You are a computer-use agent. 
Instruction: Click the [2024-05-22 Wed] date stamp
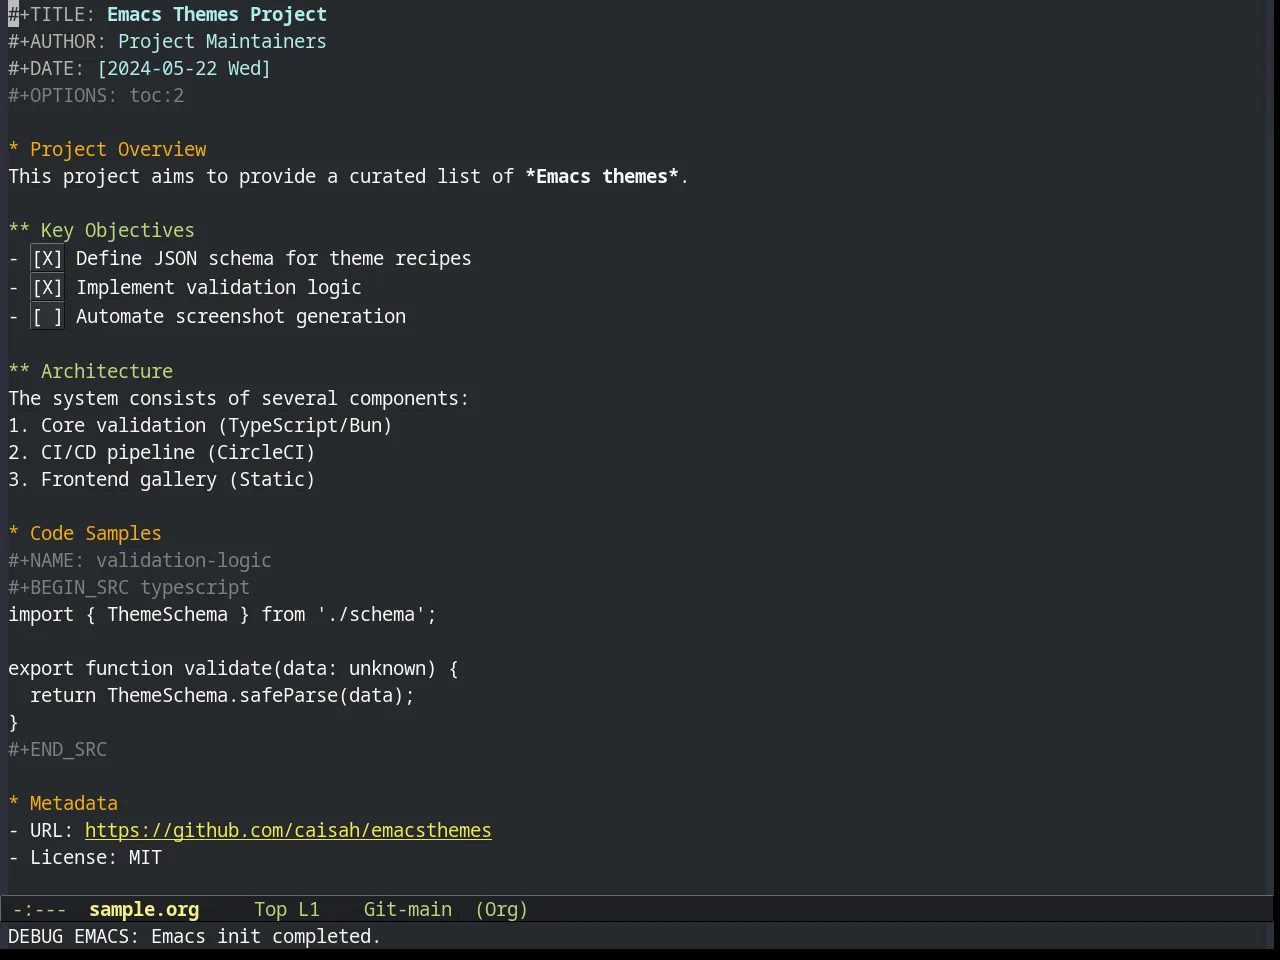pyautogui.click(x=184, y=69)
